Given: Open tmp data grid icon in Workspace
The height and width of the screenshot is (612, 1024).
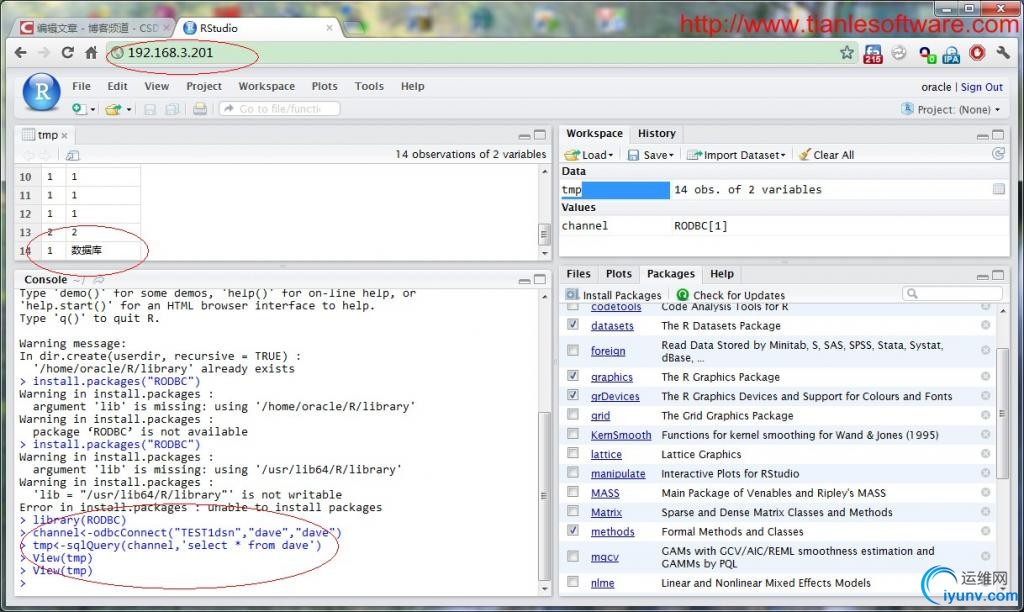Looking at the screenshot, I should 998,189.
